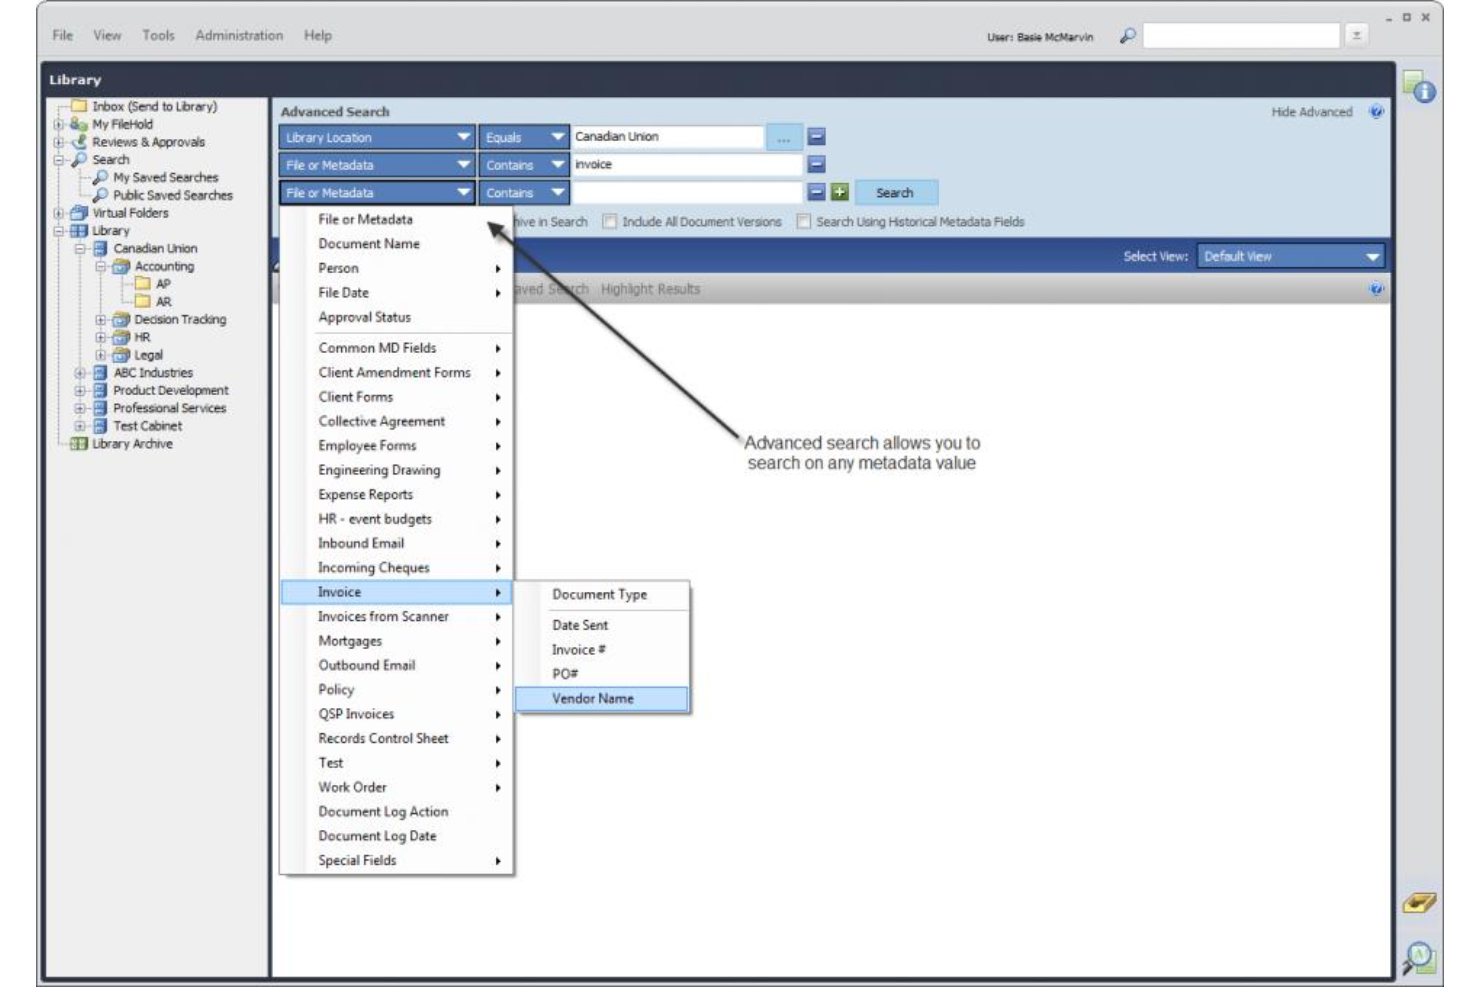Select the AP folder
The image size is (1480, 987).
pos(163,284)
